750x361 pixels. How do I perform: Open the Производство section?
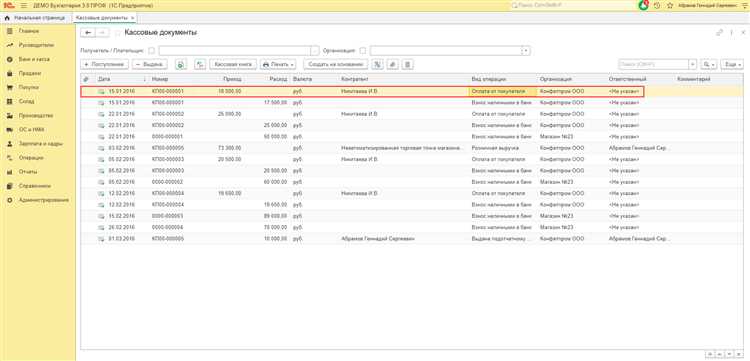(36, 116)
